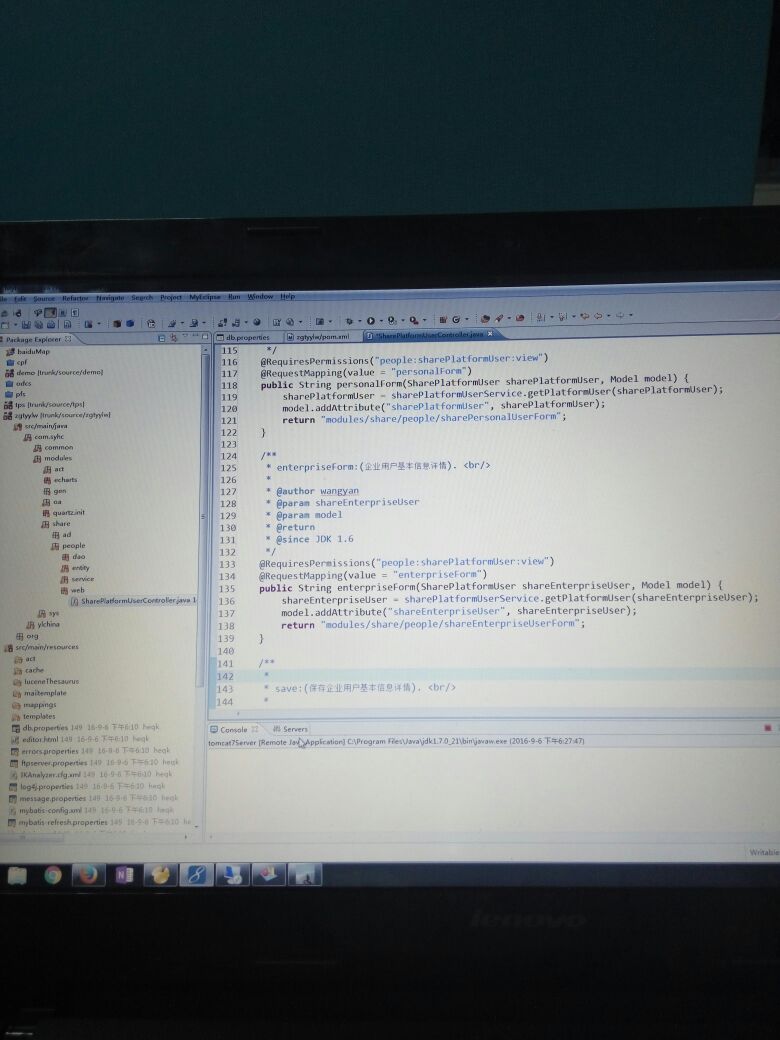Screen dimensions: 780x1040
Task: Launch OneNote from the taskbar
Action: click(x=124, y=876)
